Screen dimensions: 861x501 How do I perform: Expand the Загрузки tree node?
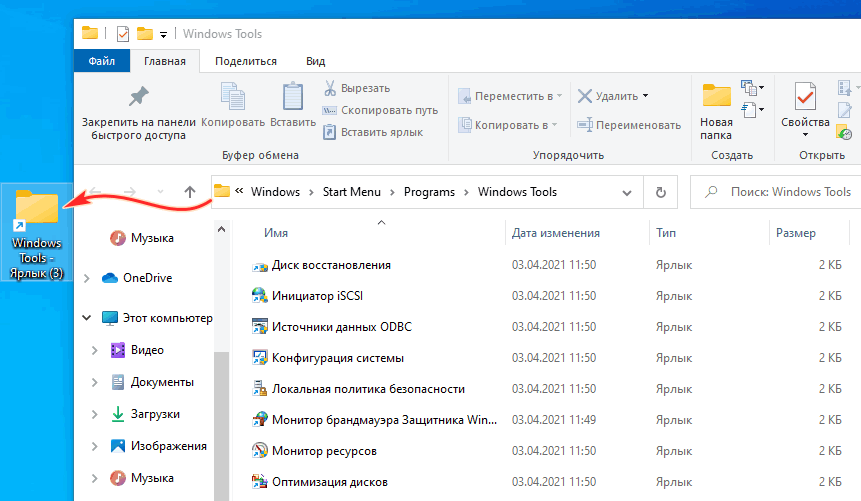94,414
